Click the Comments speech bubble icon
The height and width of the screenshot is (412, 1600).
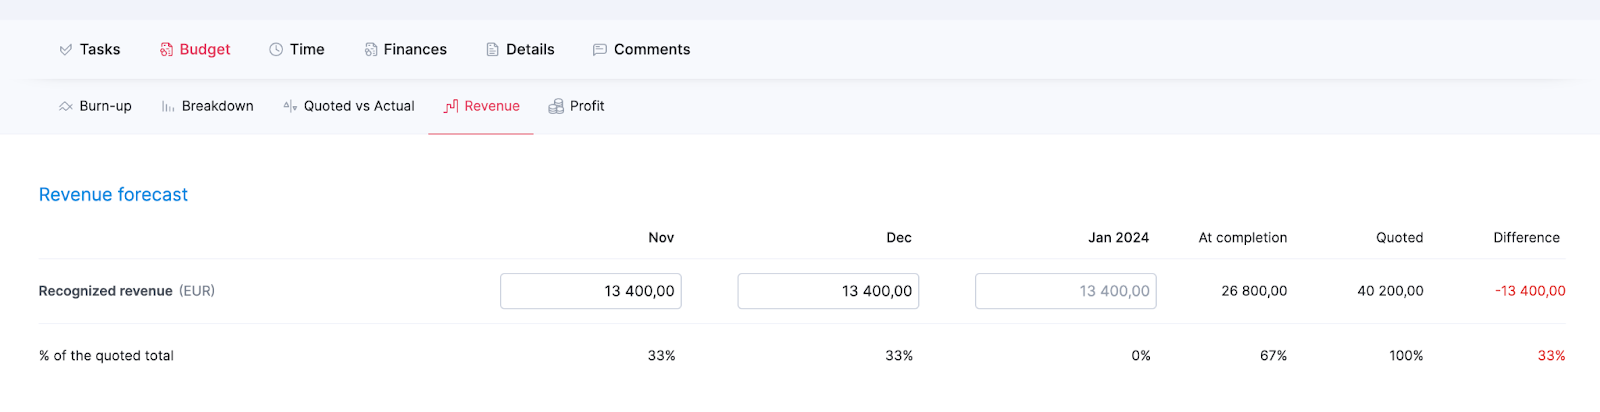point(599,50)
